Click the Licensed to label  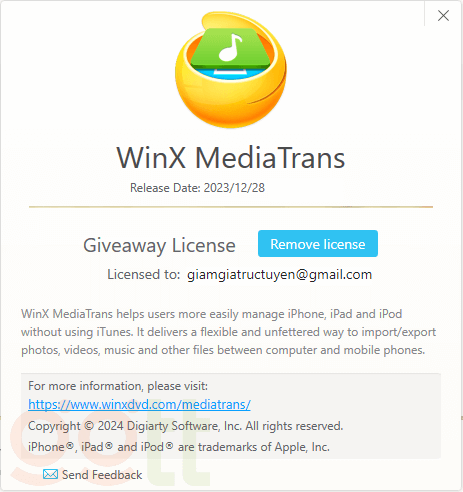coord(144,274)
